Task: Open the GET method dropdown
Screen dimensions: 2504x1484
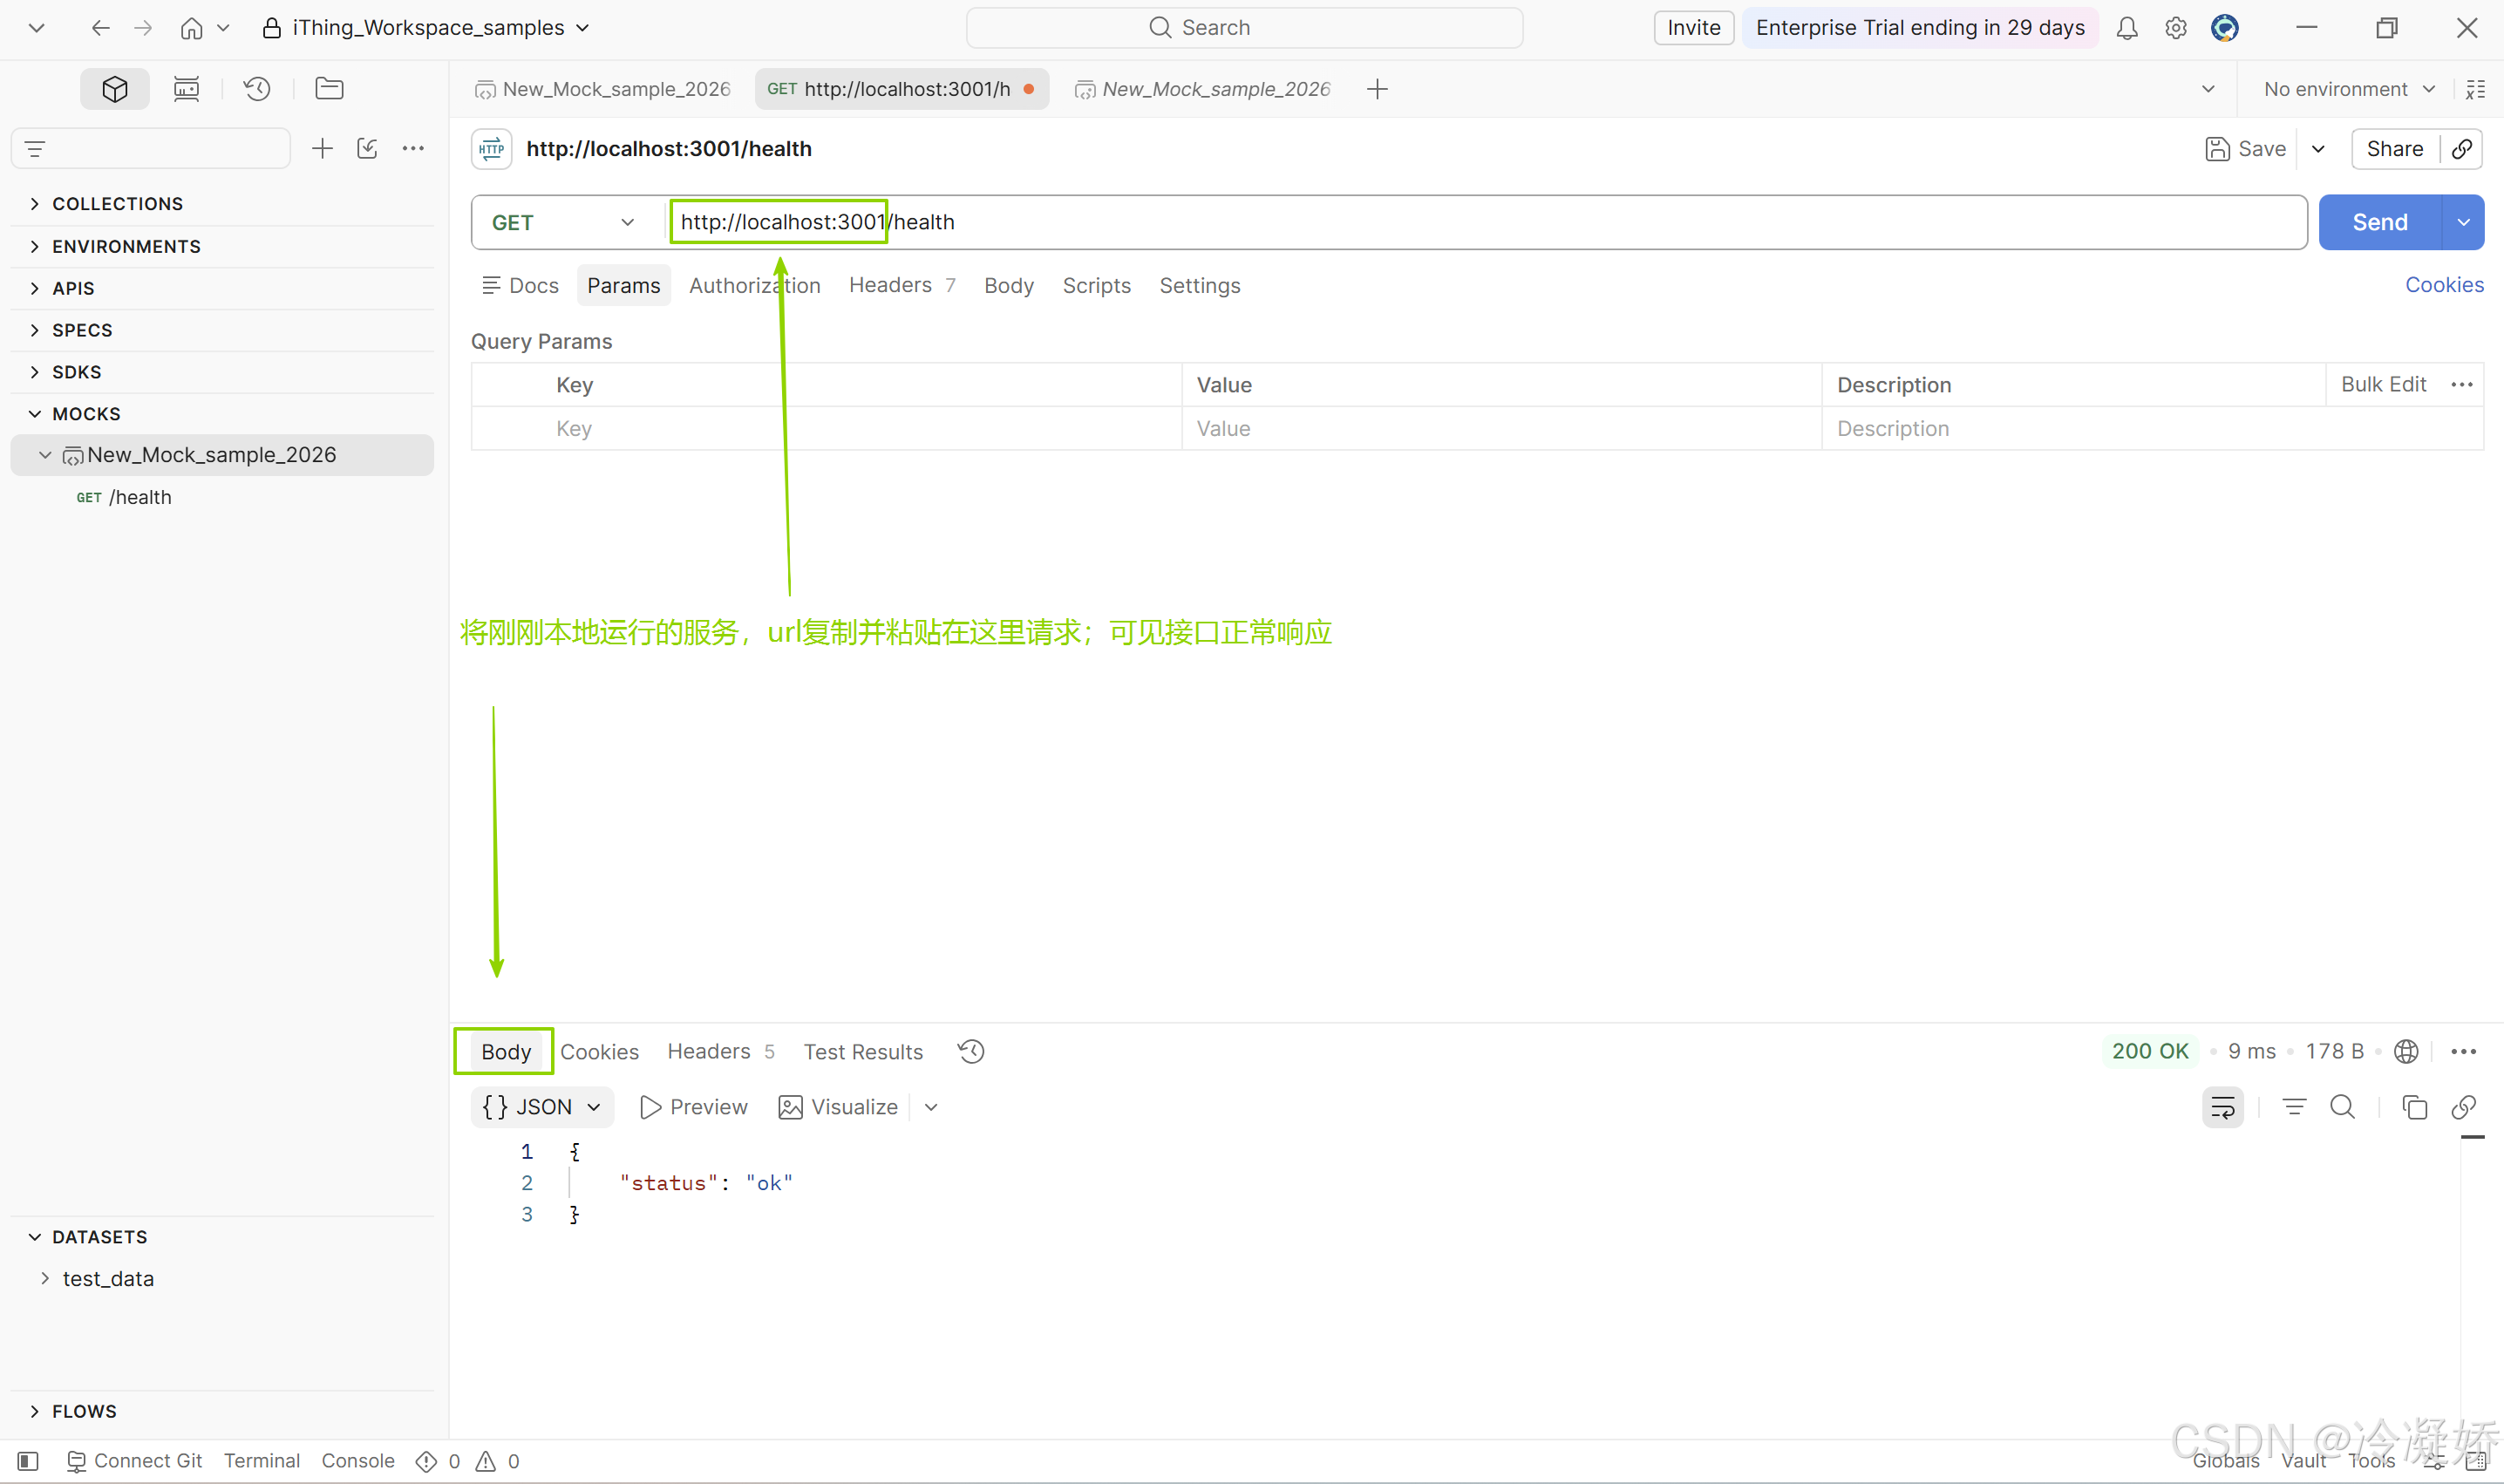Action: click(x=564, y=222)
